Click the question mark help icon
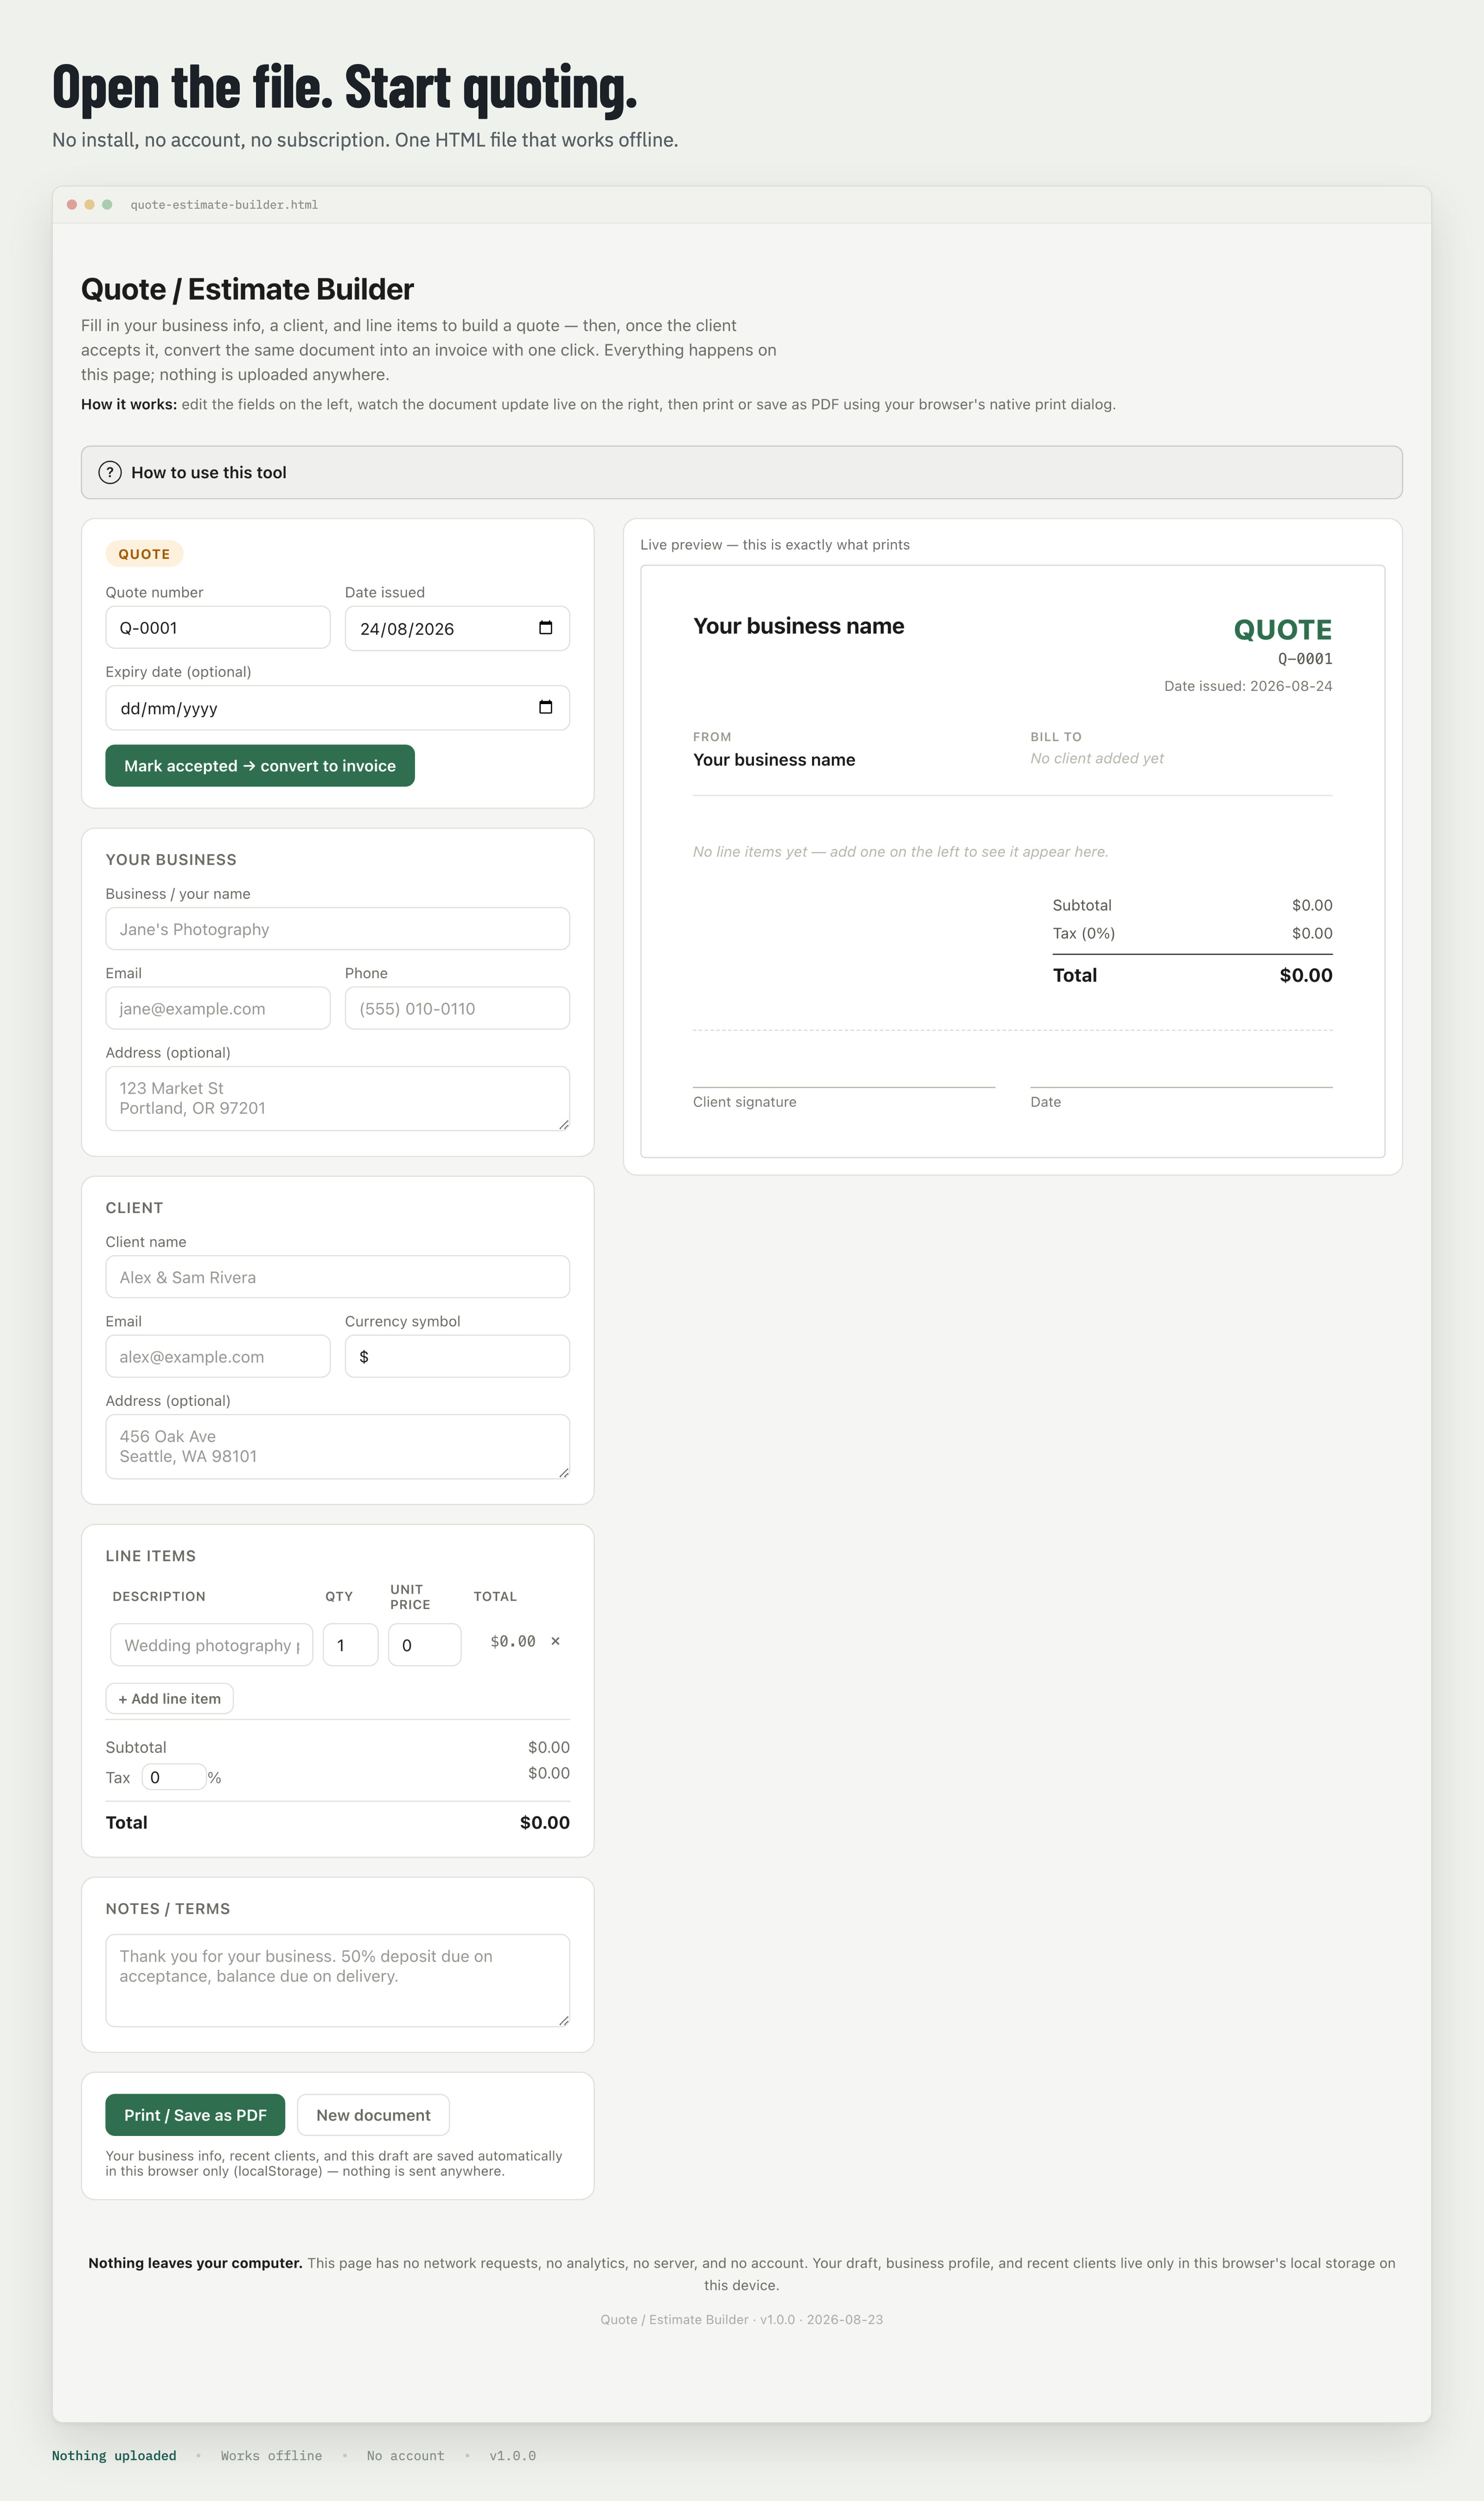This screenshot has width=1484, height=2501. click(x=110, y=472)
